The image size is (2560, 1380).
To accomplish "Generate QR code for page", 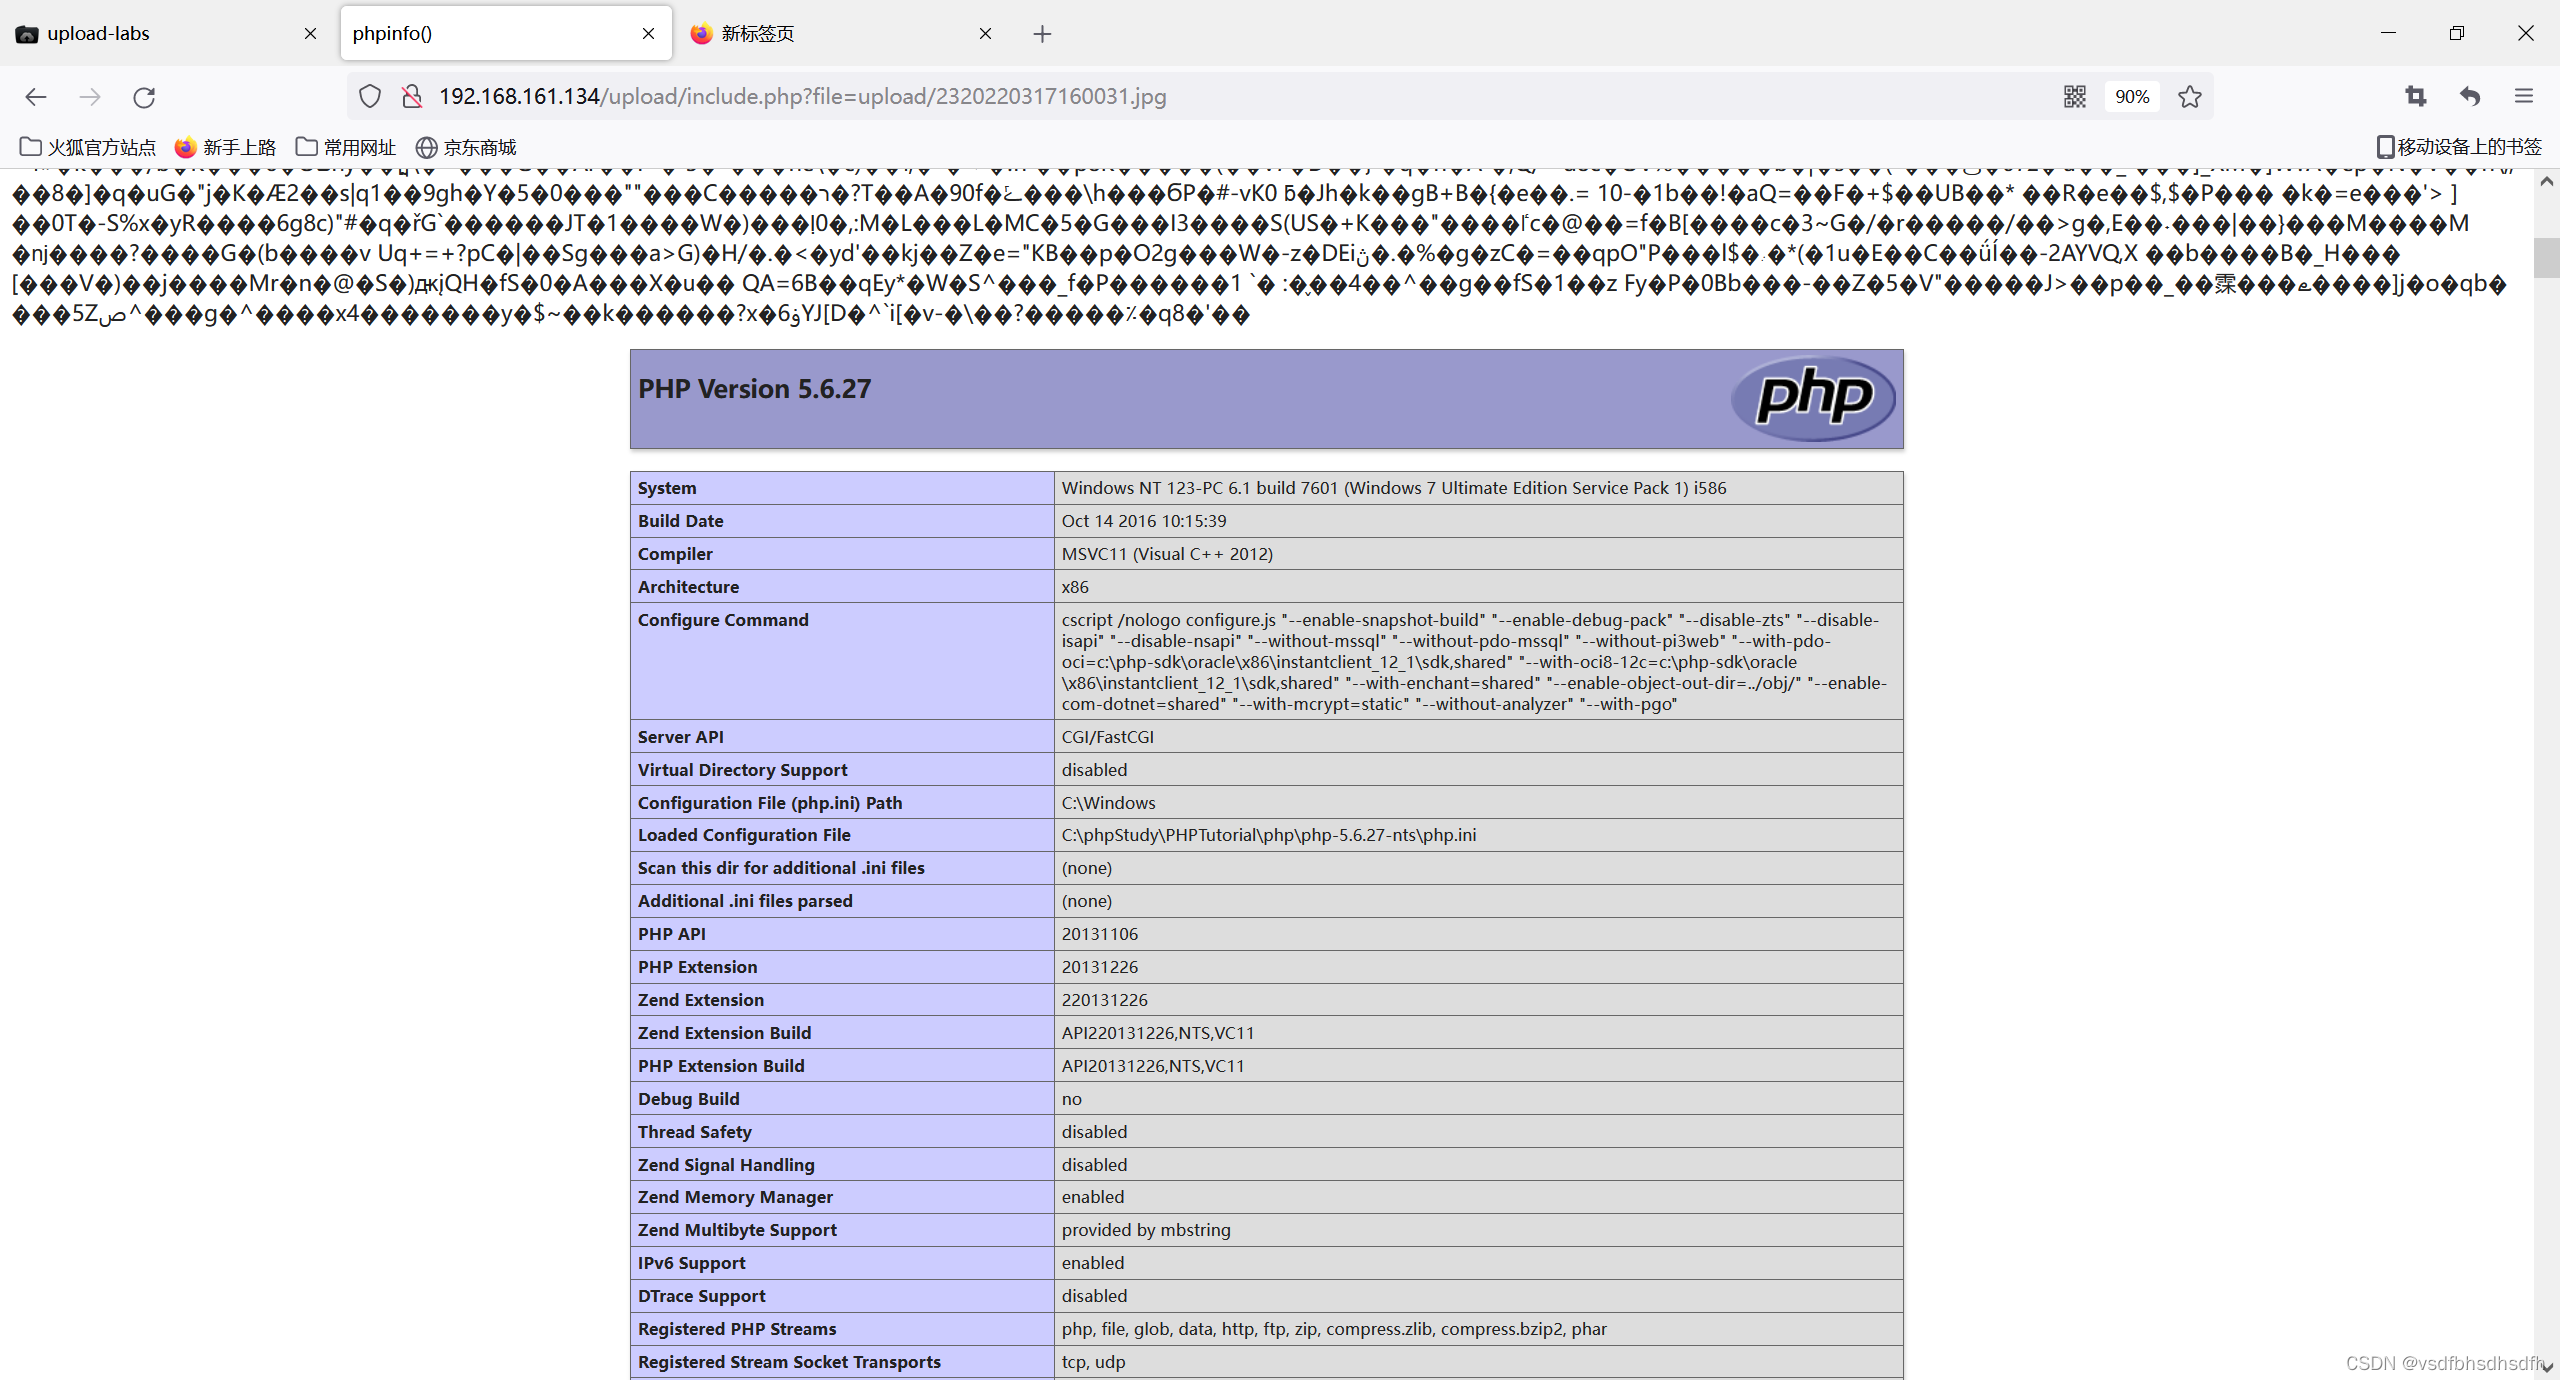I will (x=2075, y=97).
